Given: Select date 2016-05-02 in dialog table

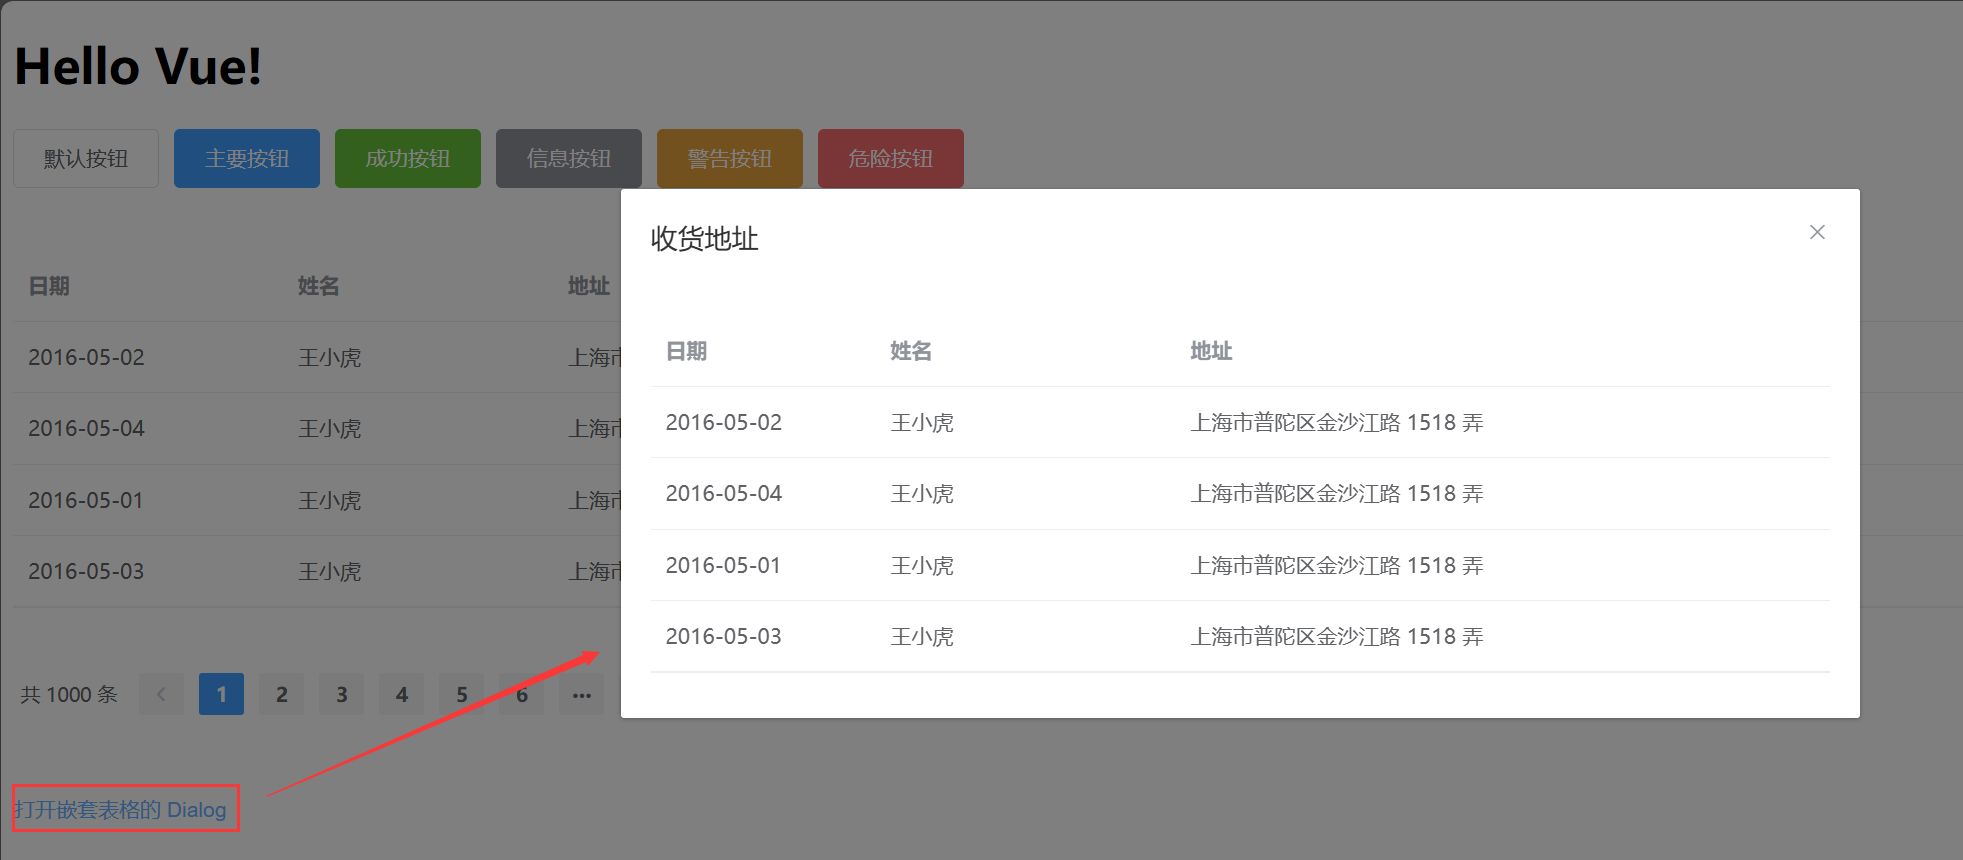Looking at the screenshot, I should point(724,422).
